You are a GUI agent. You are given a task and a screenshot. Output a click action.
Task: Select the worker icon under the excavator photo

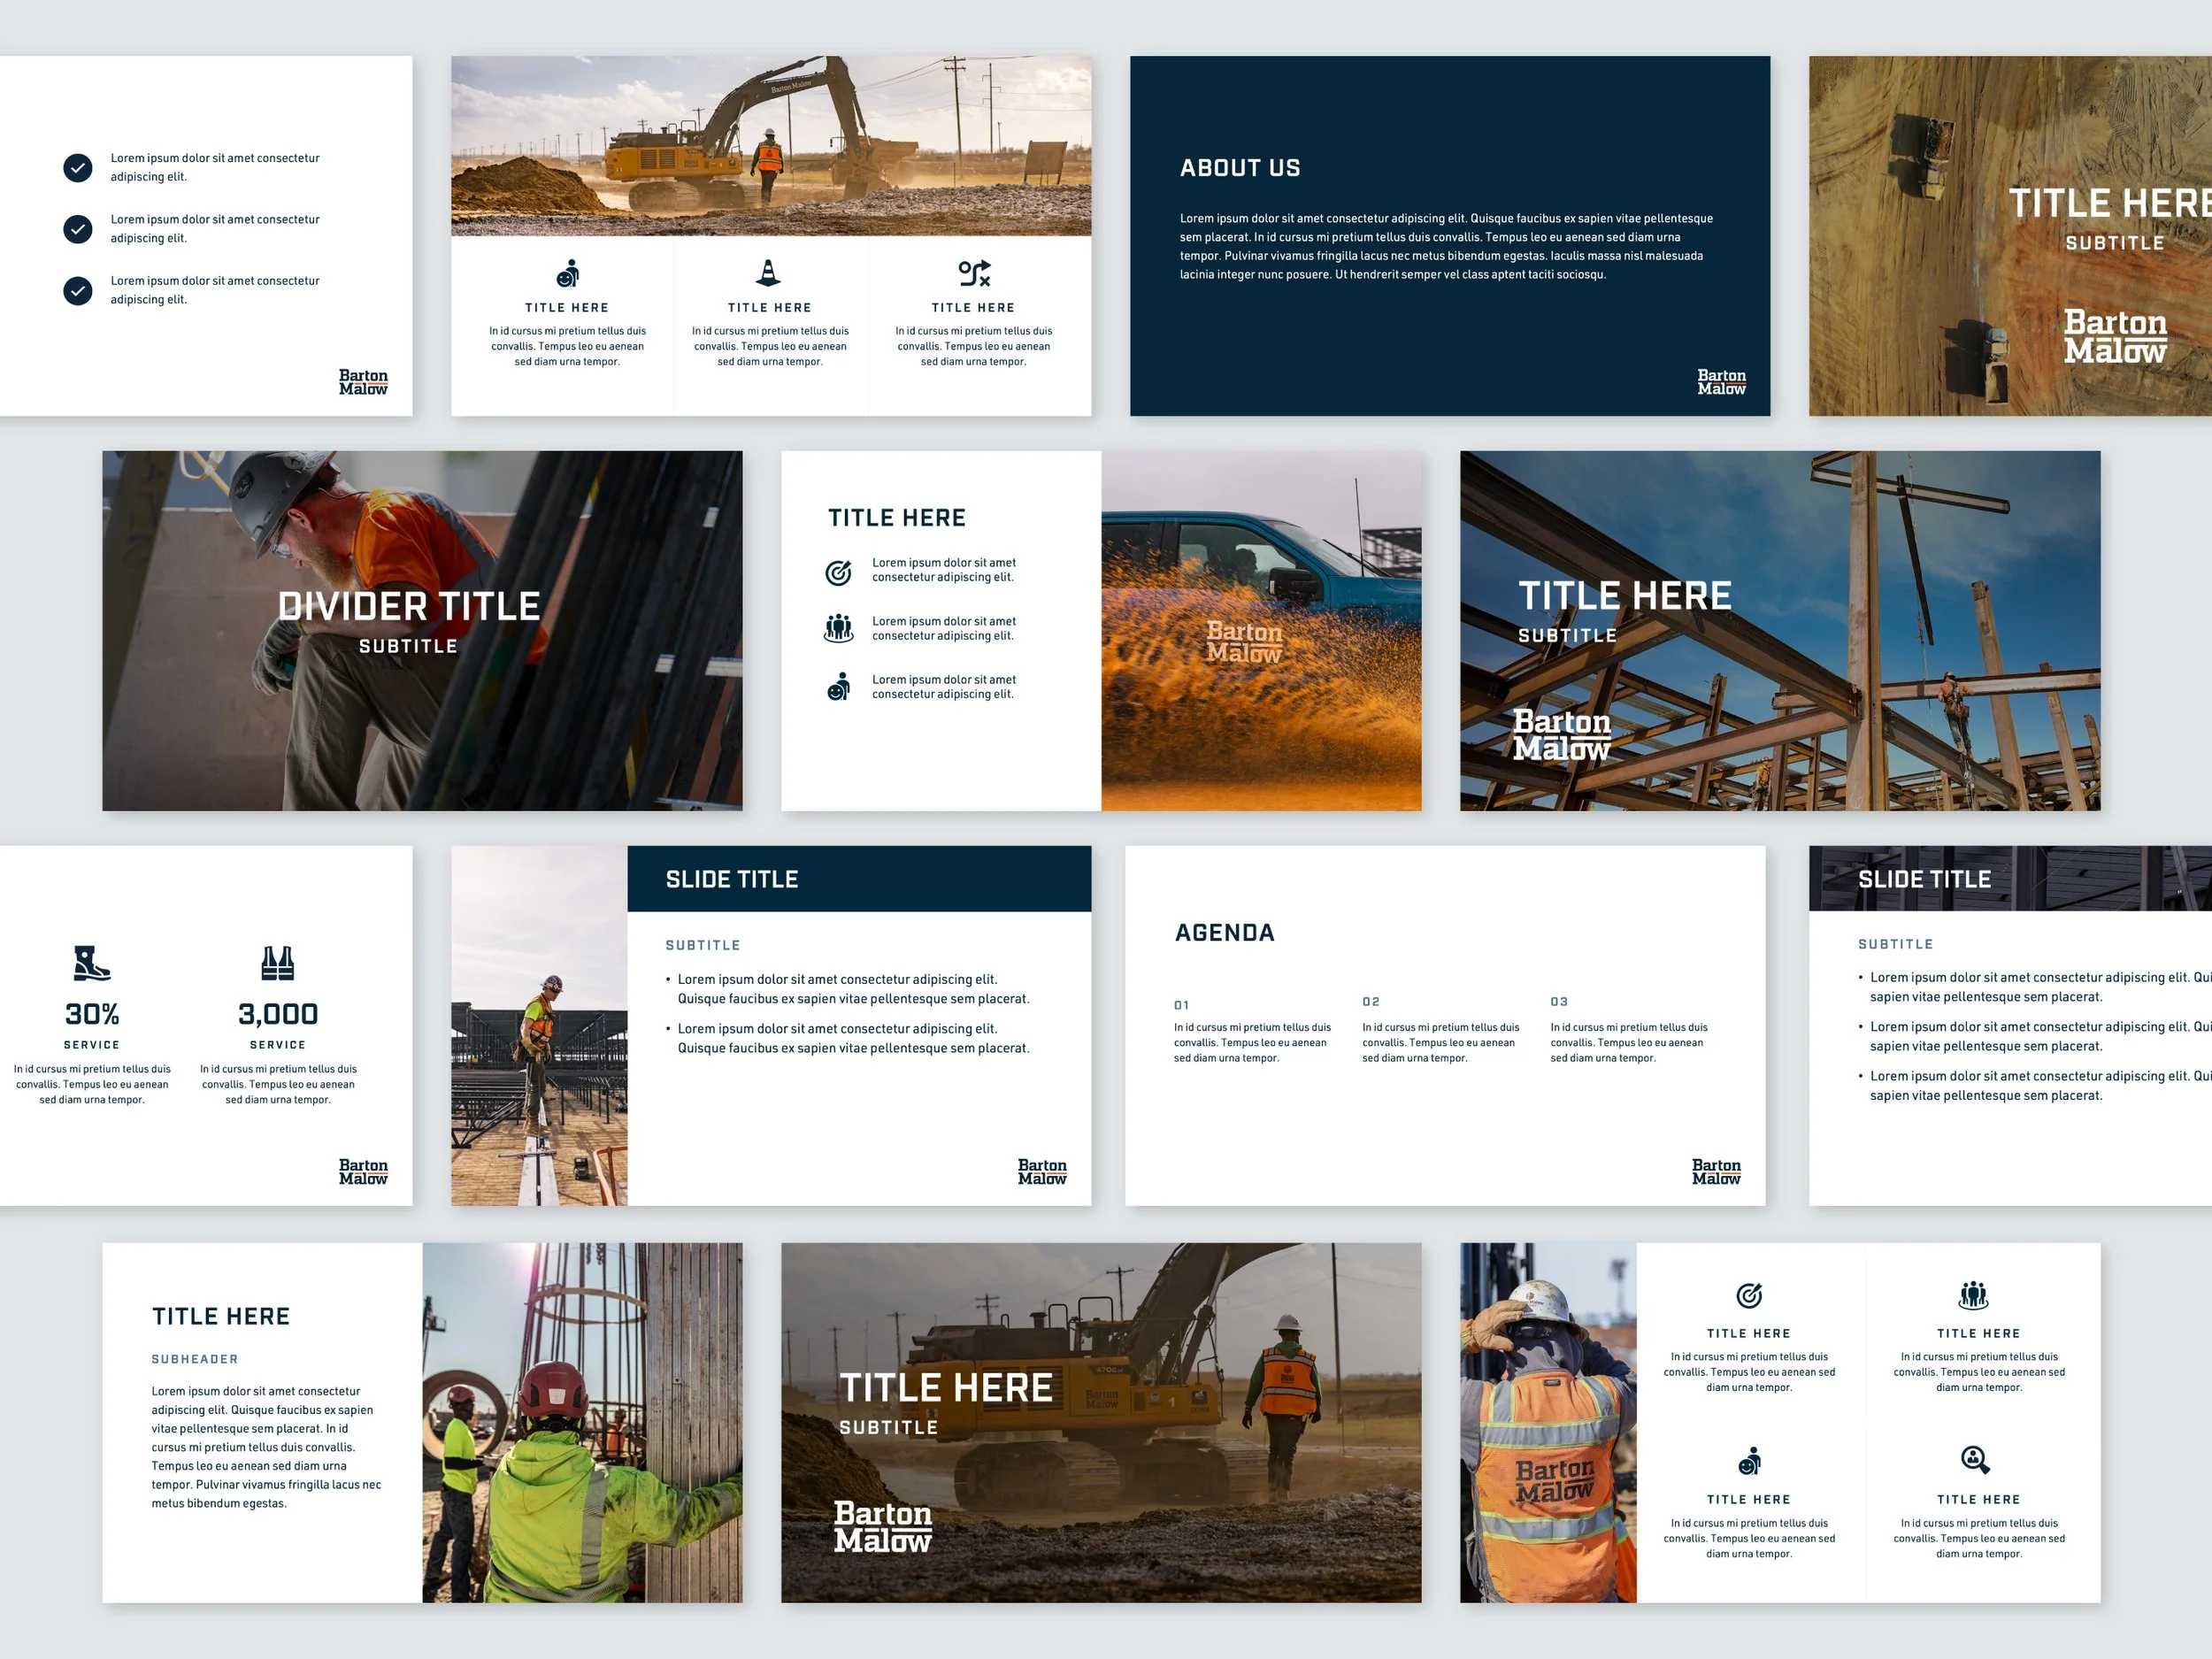(x=567, y=273)
